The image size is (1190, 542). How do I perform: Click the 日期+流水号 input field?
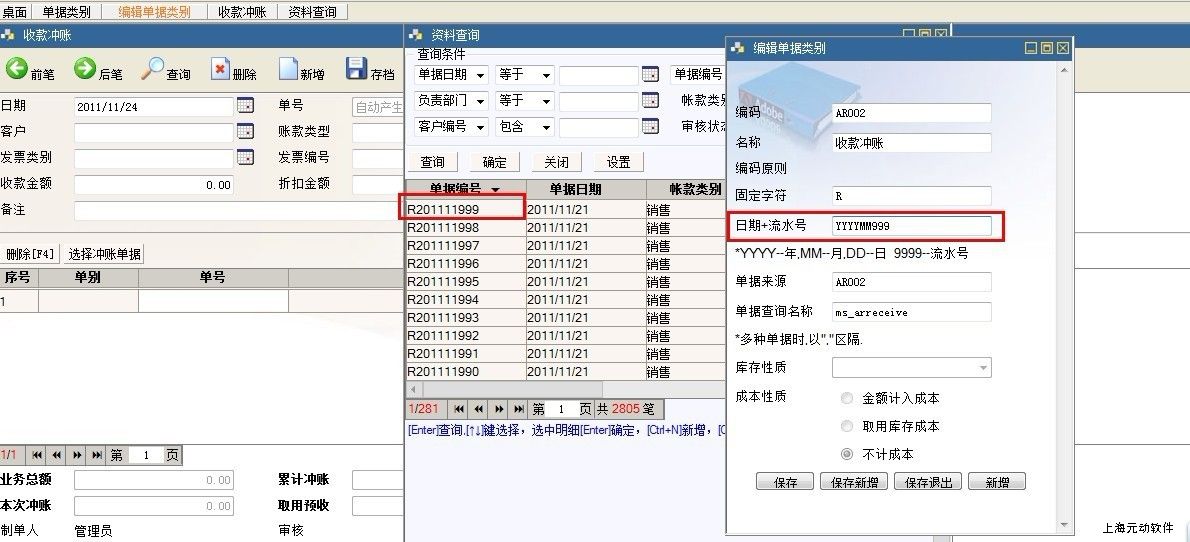click(911, 226)
